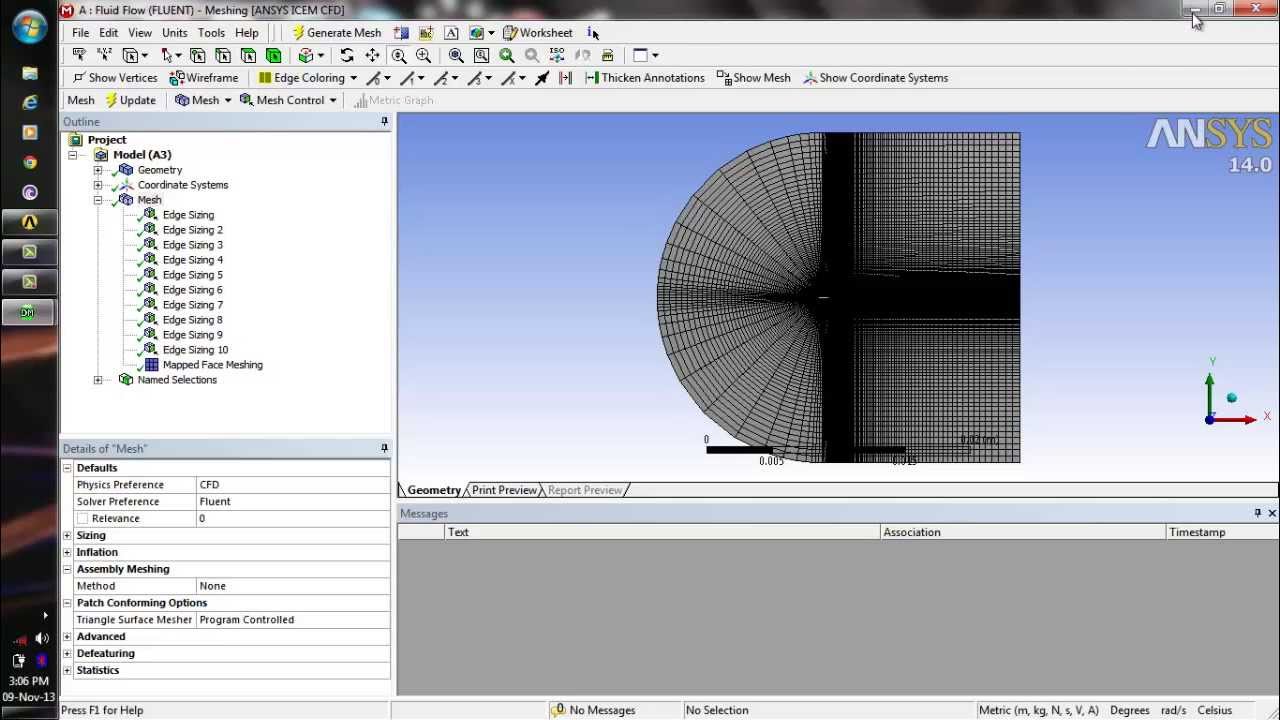
Task: Set the ISO view icon
Action: 557,56
